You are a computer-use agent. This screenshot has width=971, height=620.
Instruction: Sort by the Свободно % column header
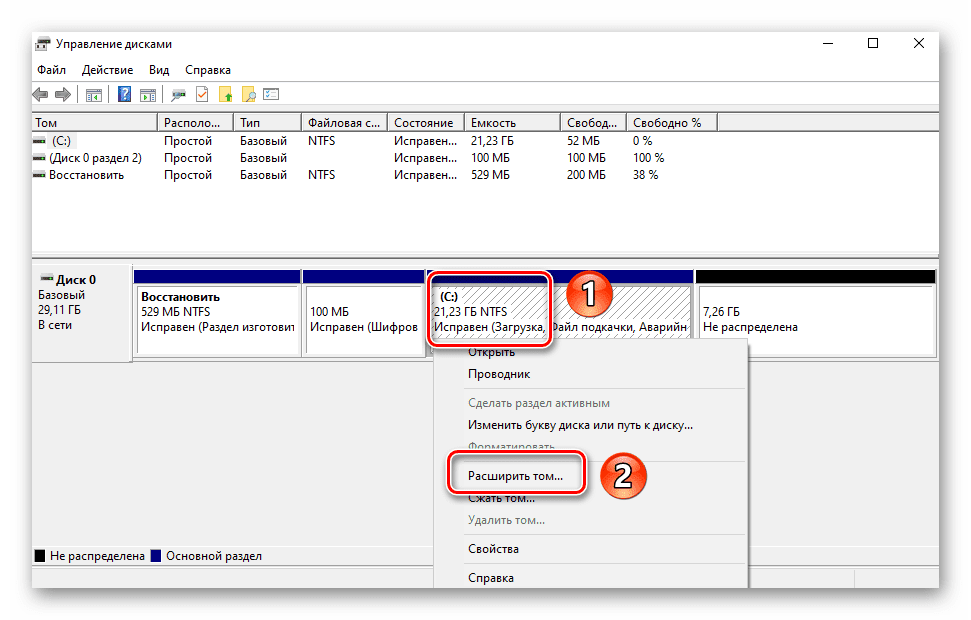pyautogui.click(x=672, y=123)
